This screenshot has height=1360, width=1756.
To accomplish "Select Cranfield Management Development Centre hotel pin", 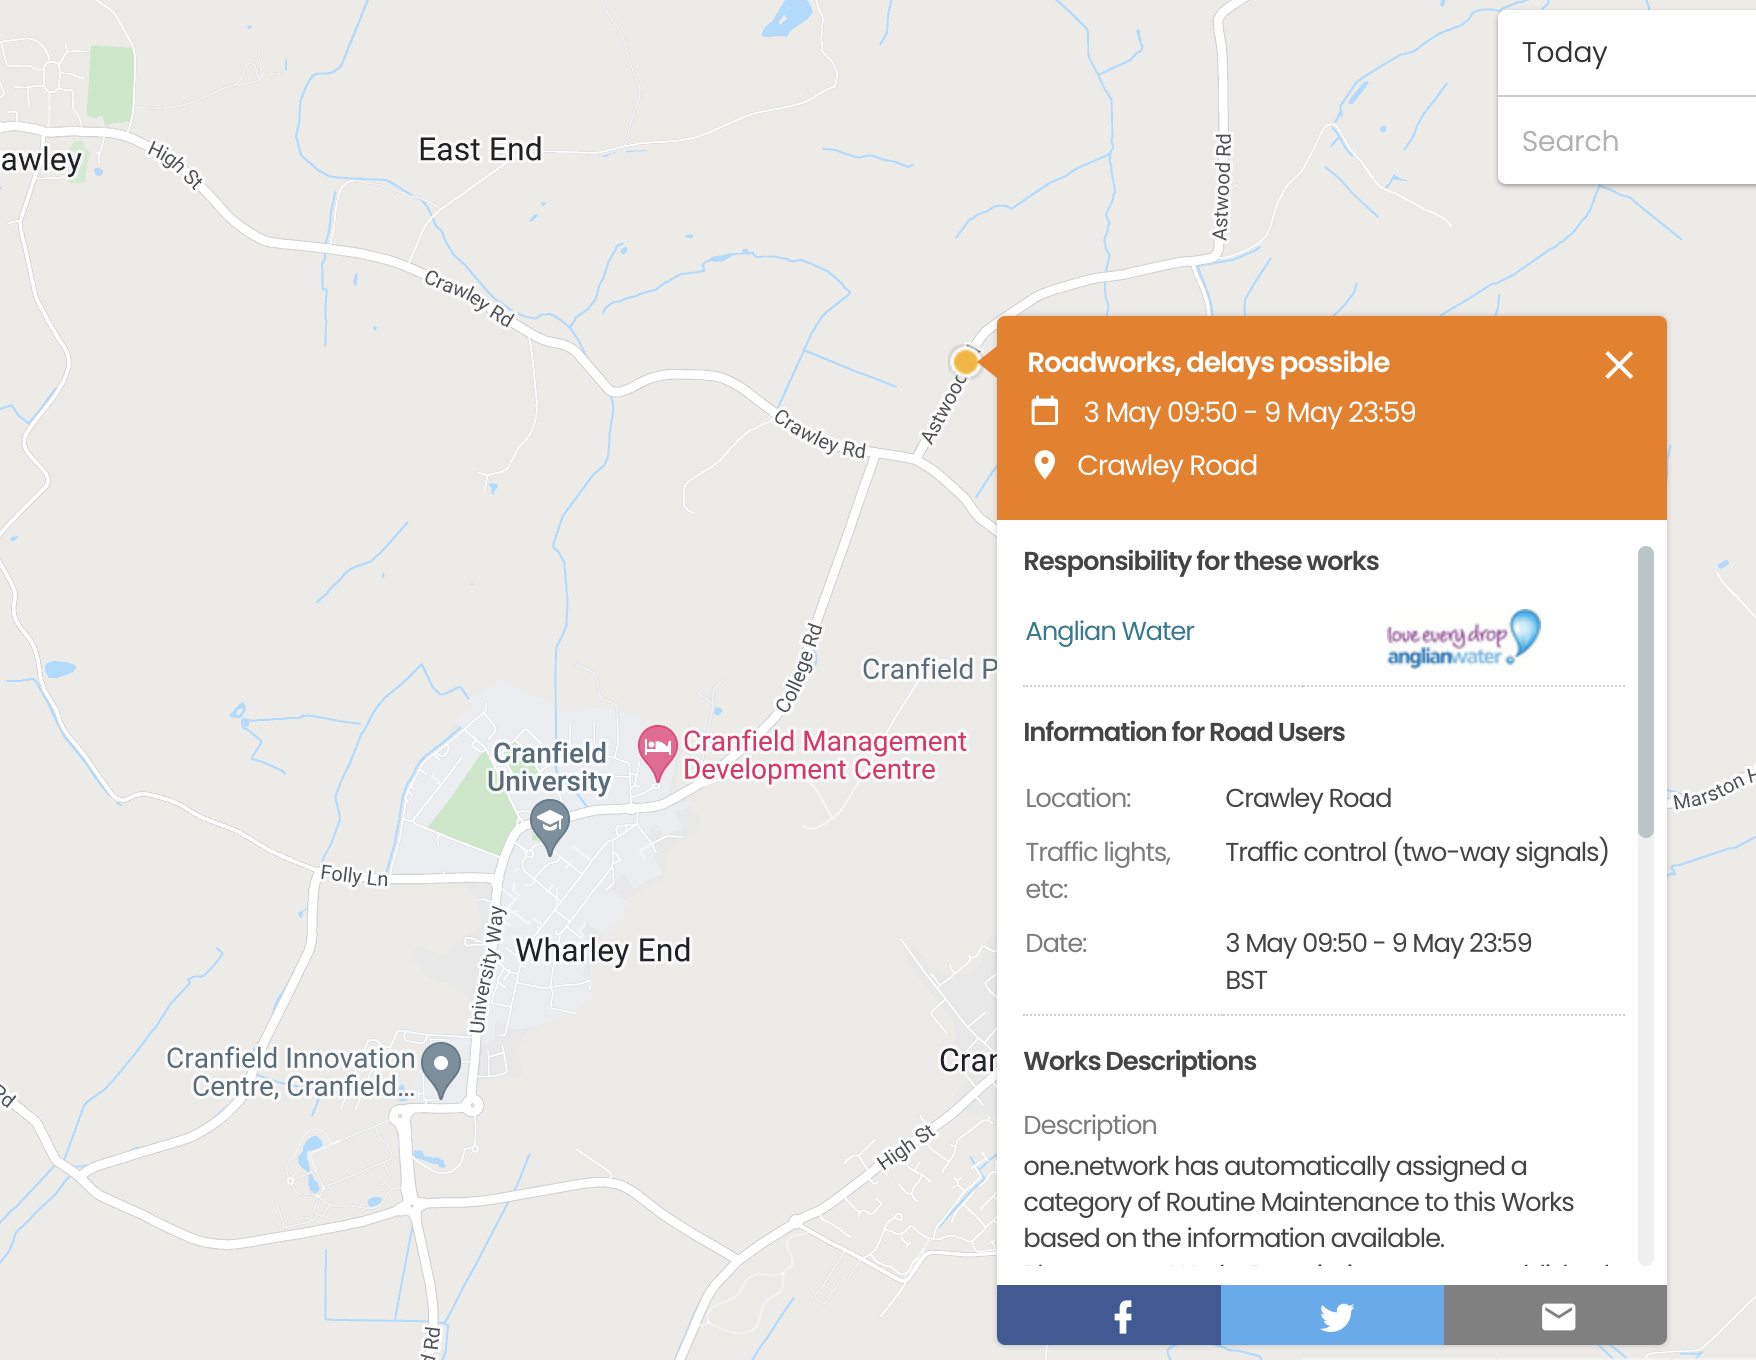I will (x=657, y=753).
